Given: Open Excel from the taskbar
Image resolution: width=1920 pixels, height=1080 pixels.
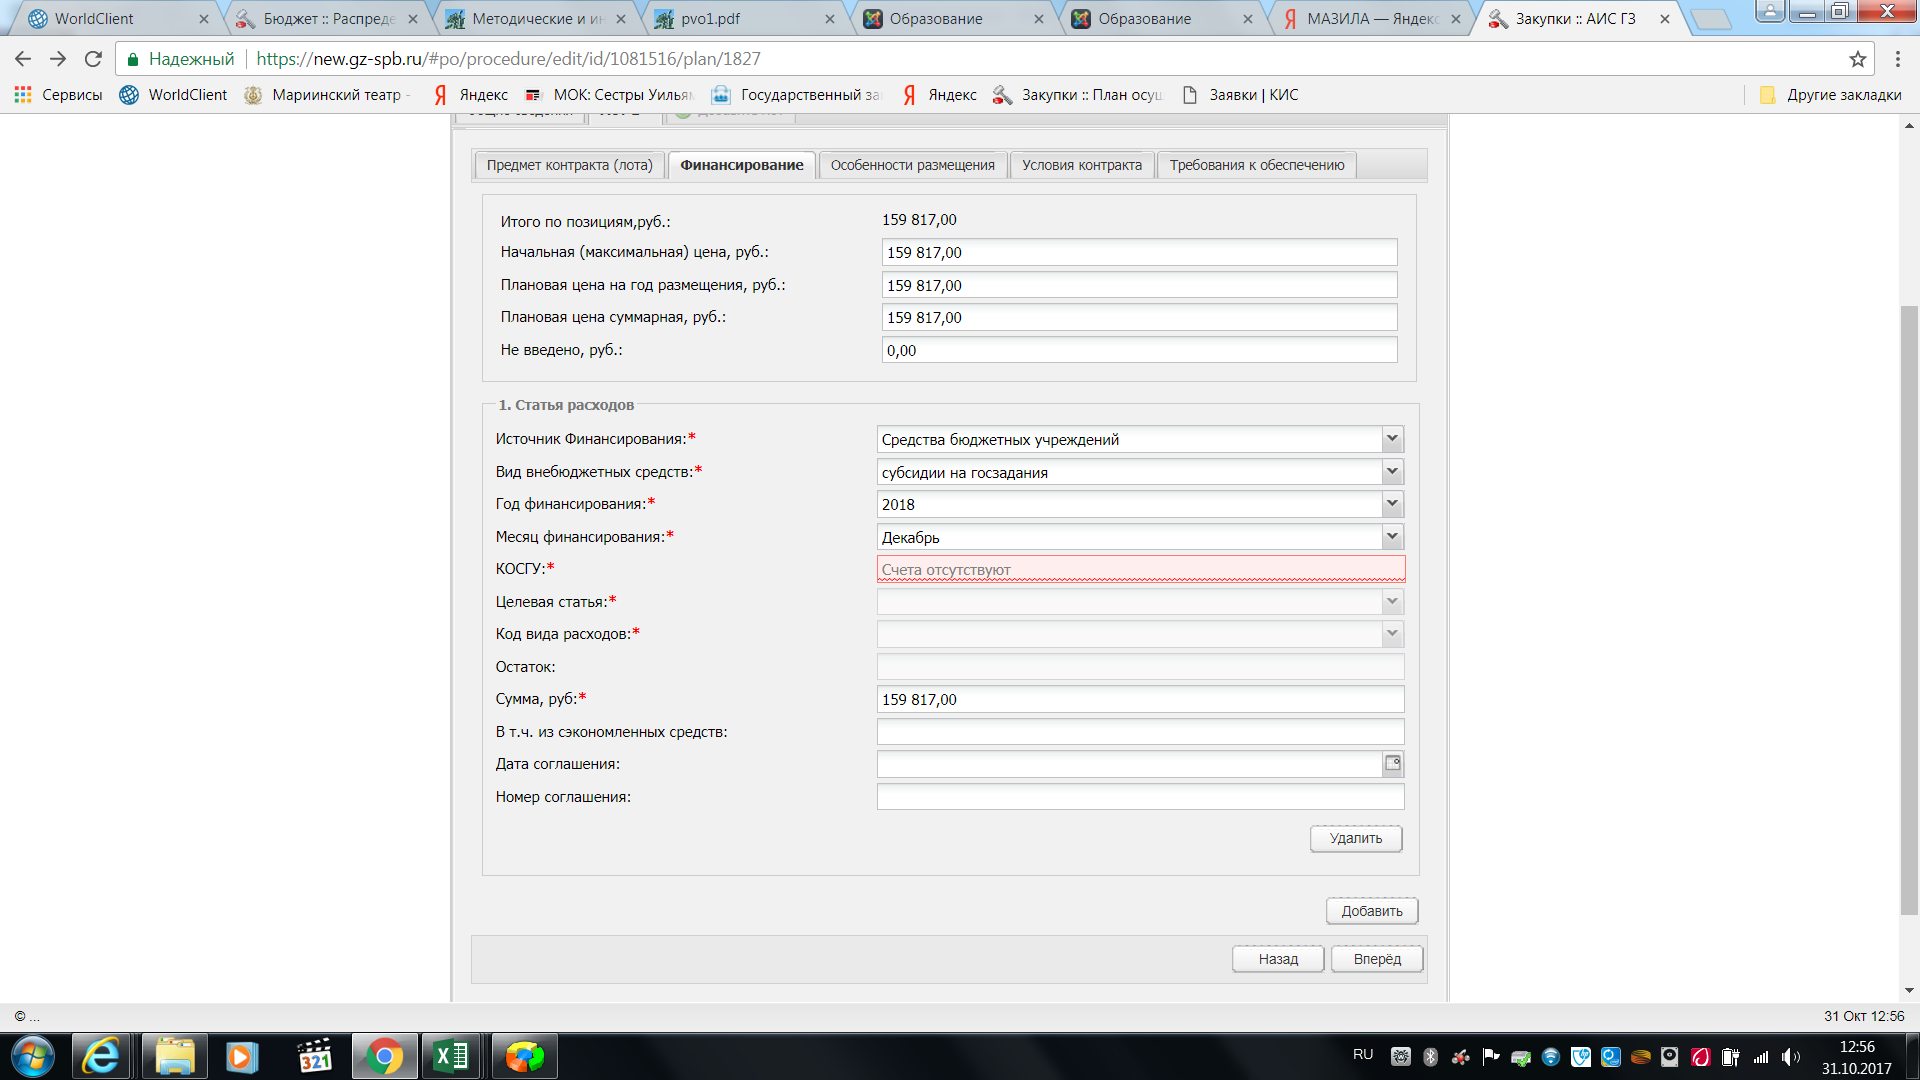Looking at the screenshot, I should pyautogui.click(x=451, y=1056).
